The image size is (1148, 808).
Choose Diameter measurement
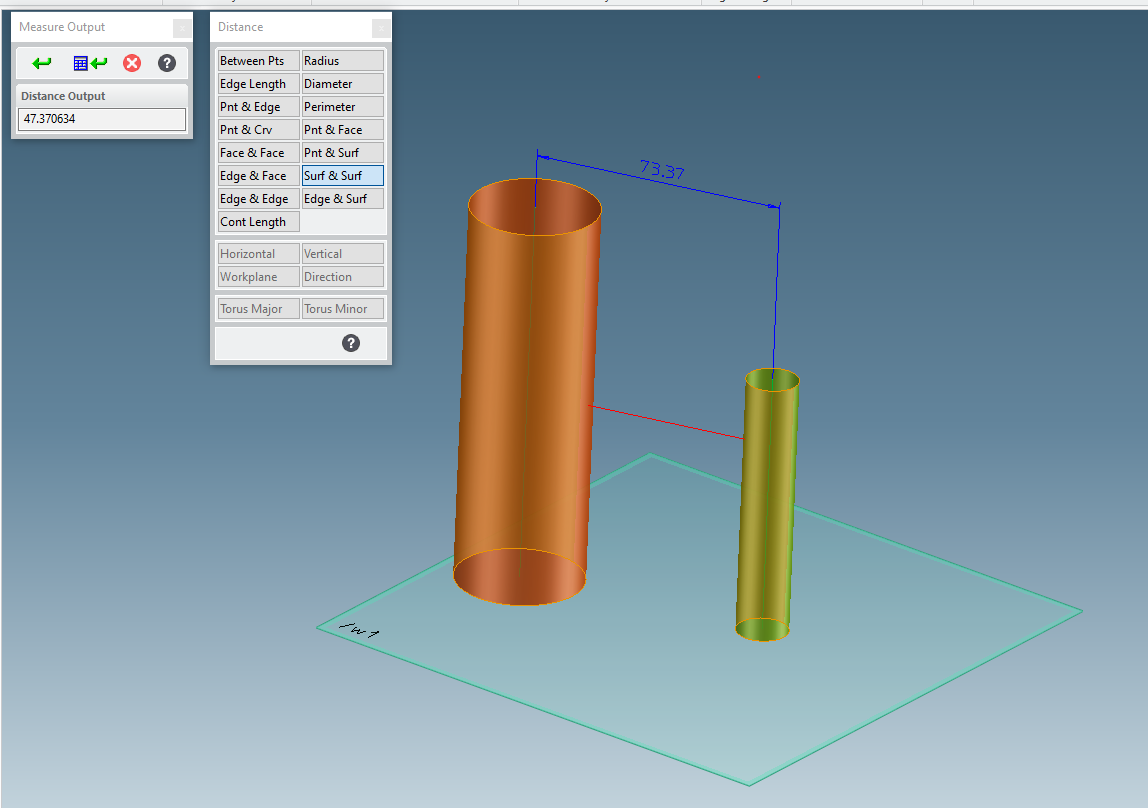(x=342, y=83)
